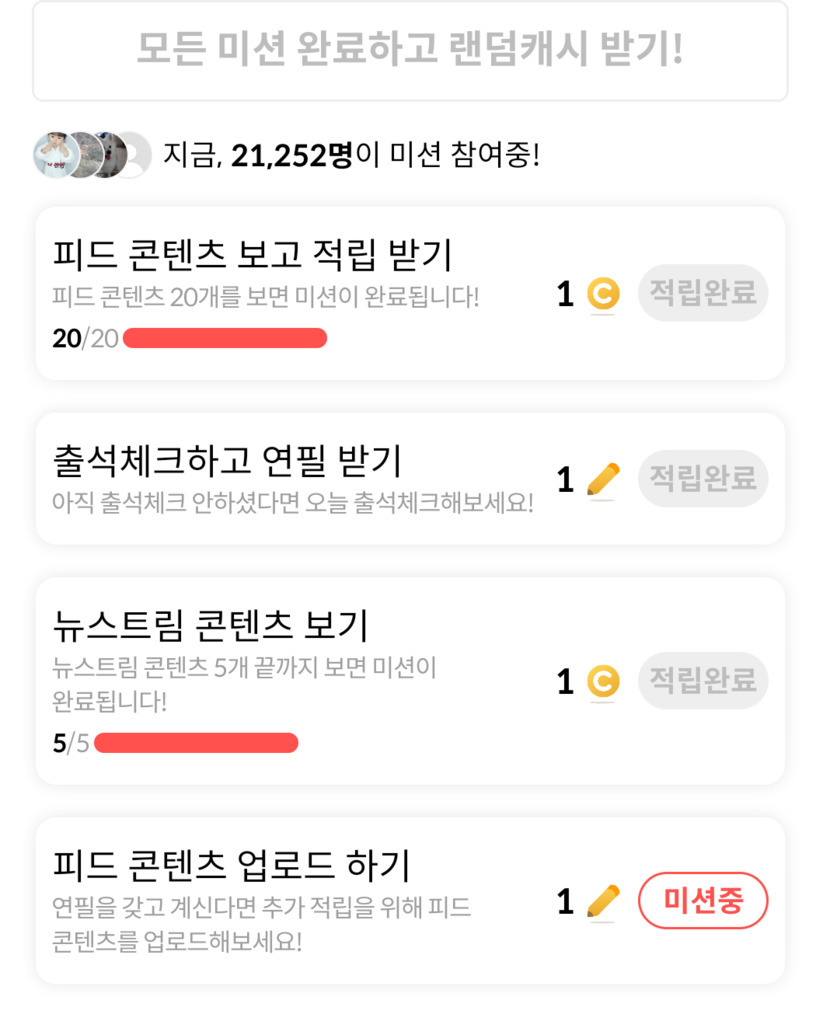Click the 5/5 뉴스트림 progress bar
This screenshot has width=830, height=1021.
(x=196, y=743)
